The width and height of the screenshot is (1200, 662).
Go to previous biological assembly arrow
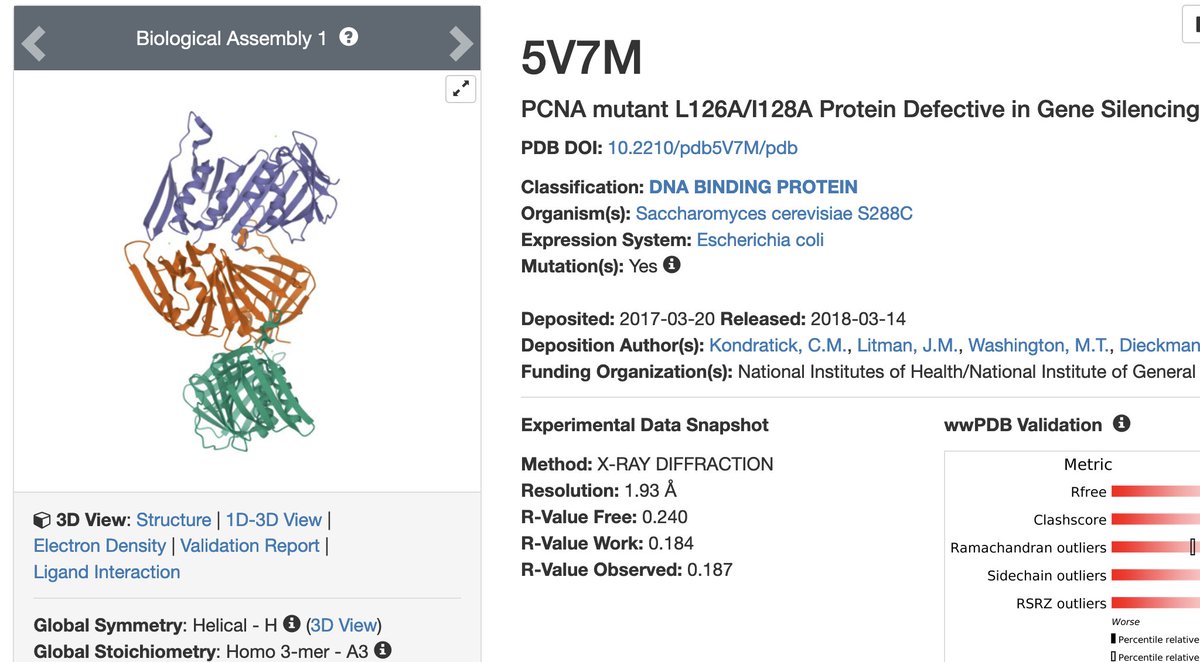pyautogui.click(x=34, y=43)
